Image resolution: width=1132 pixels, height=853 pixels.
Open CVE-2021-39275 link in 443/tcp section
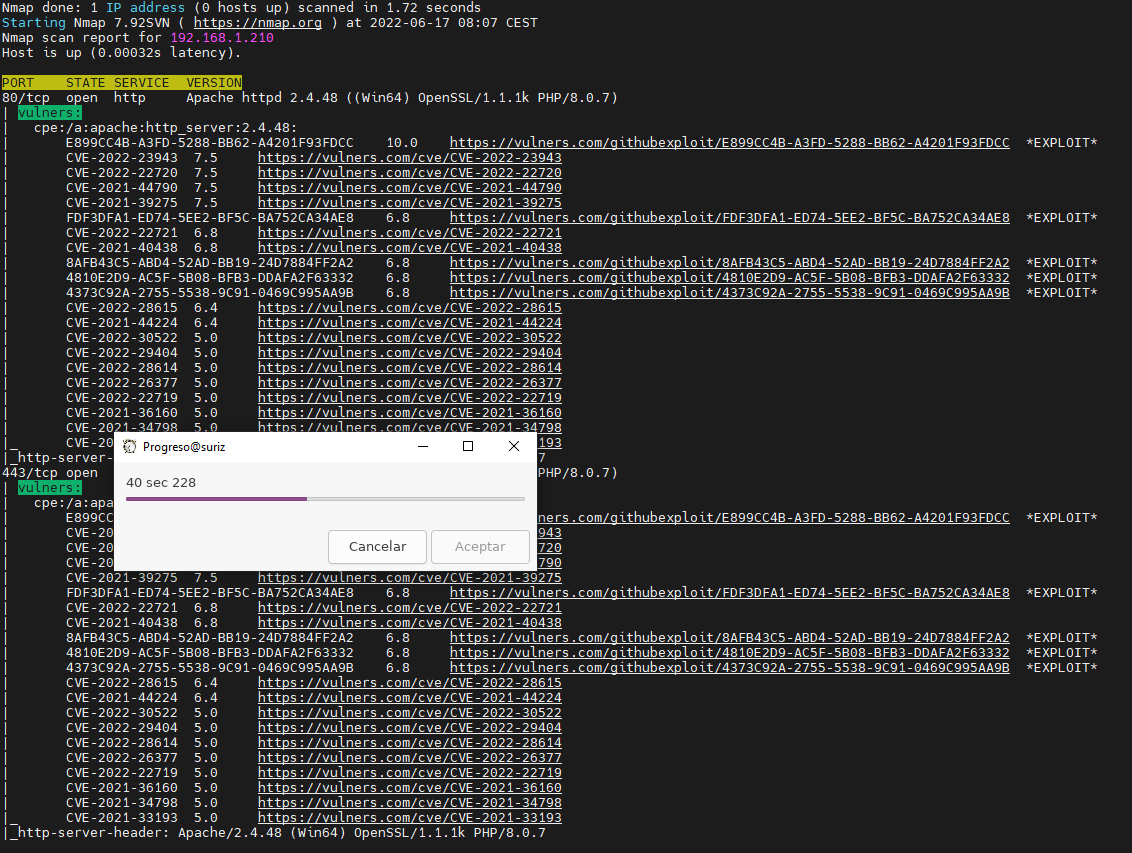[410, 577]
